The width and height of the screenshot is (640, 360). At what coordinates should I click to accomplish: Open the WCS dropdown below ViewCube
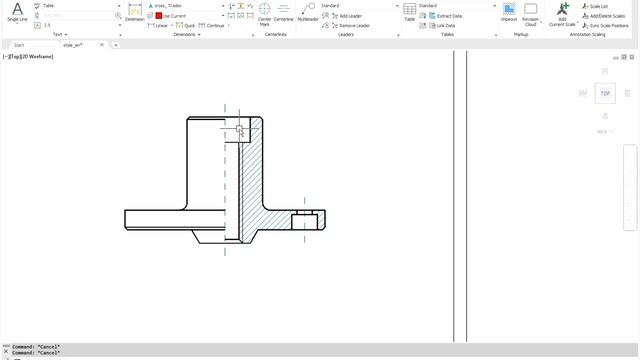point(605,131)
